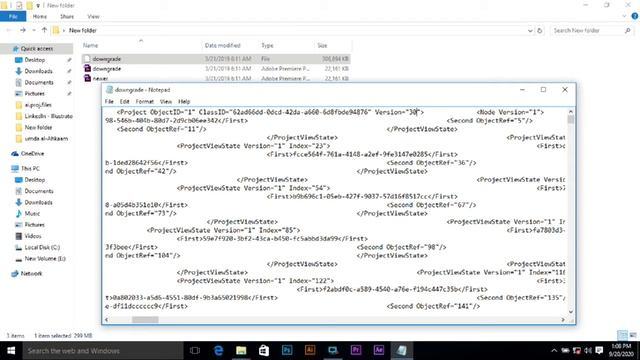Sort files by Size column

[322, 45]
